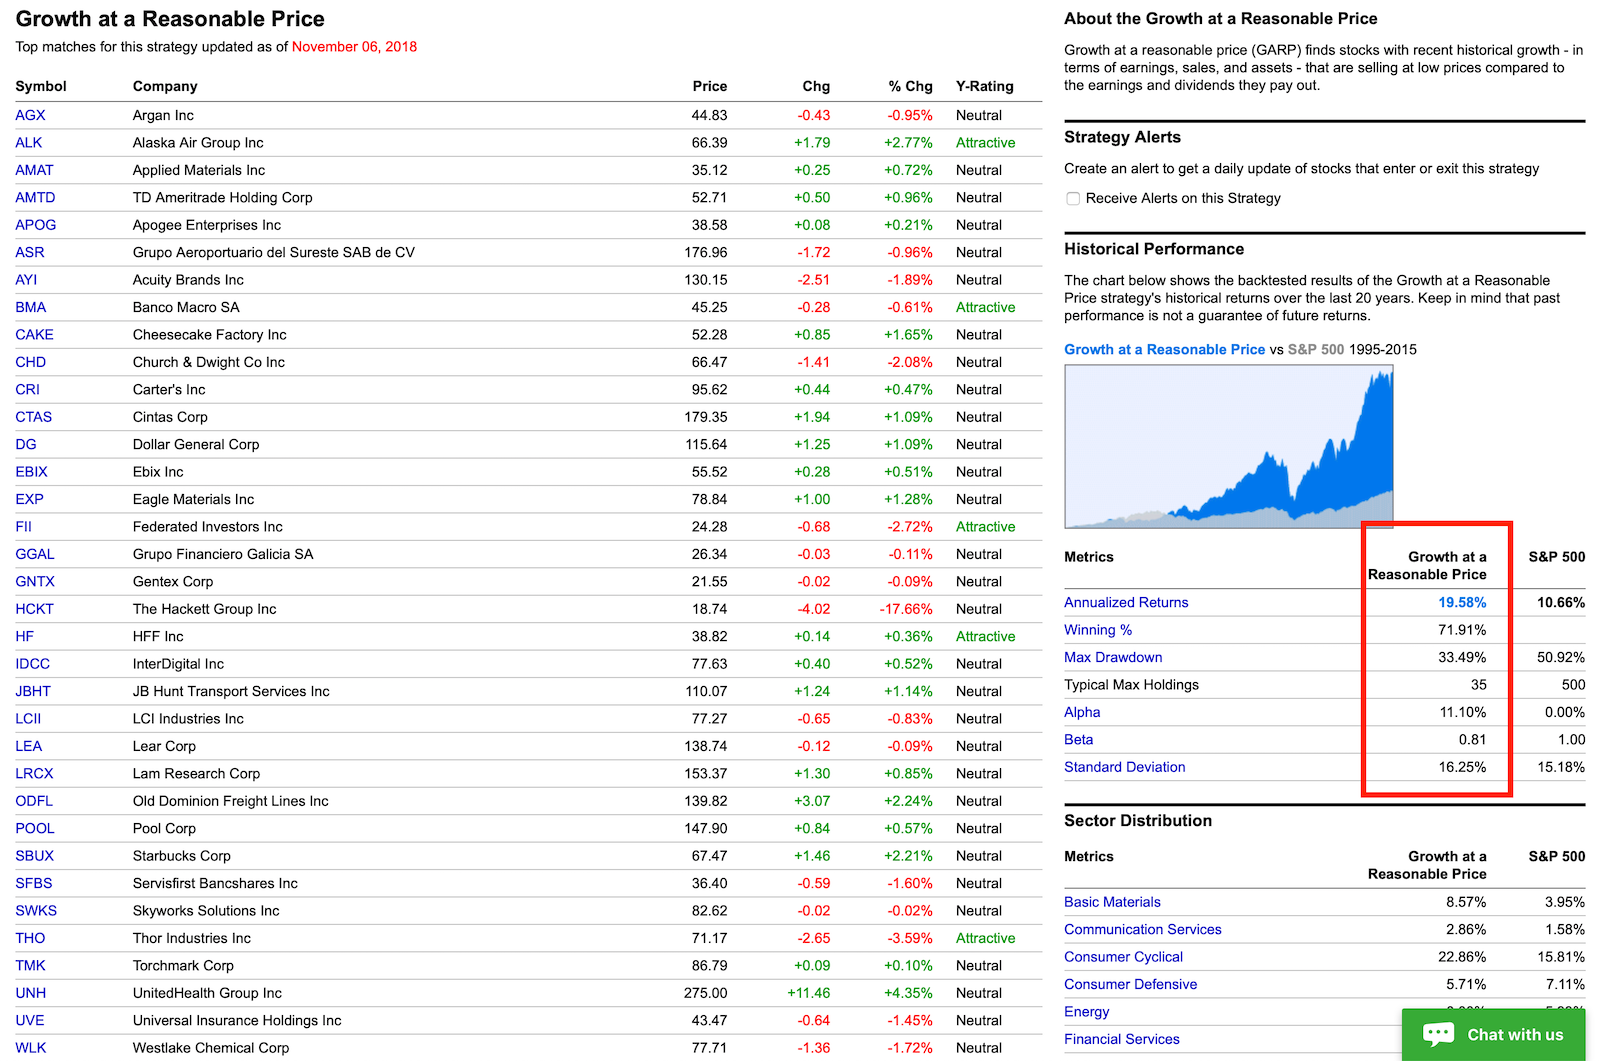1600x1061 pixels.
Task: Open the SFBS symbol link
Action: tap(34, 883)
